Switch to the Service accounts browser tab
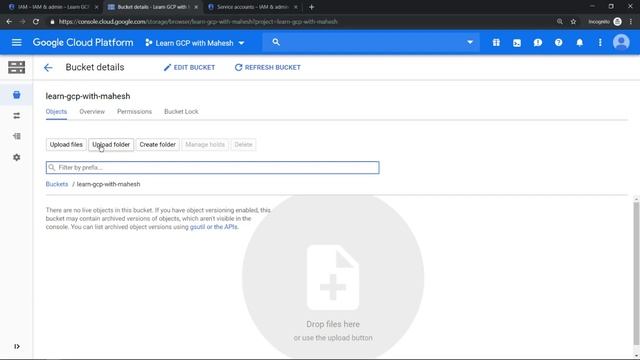The width and height of the screenshot is (640, 360). (x=252, y=7)
